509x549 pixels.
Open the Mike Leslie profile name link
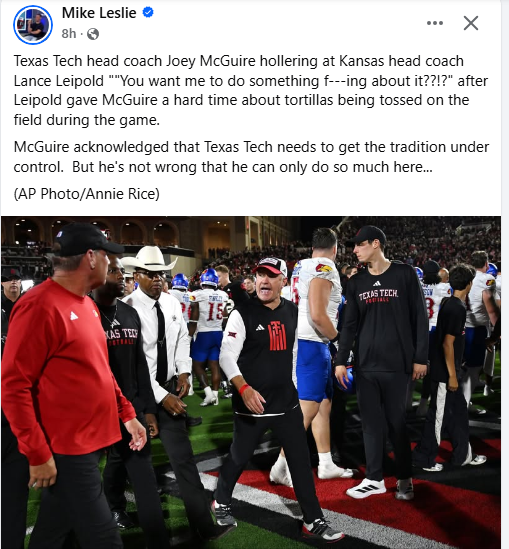(x=99, y=13)
